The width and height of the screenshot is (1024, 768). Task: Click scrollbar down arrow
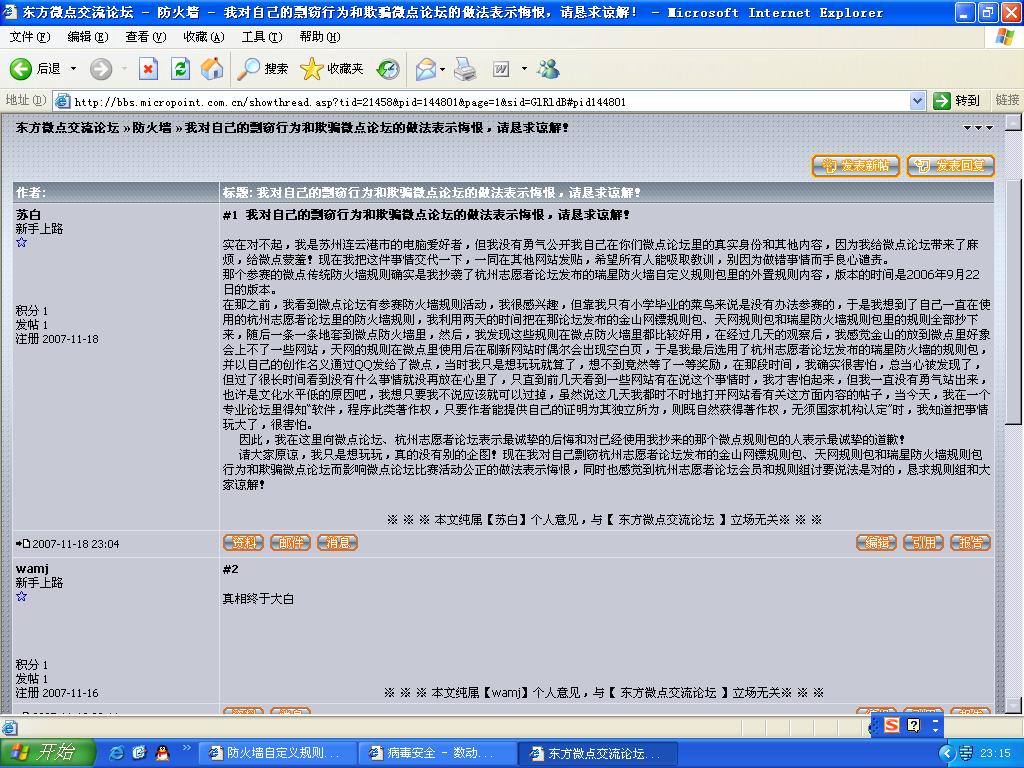pos(1013,706)
